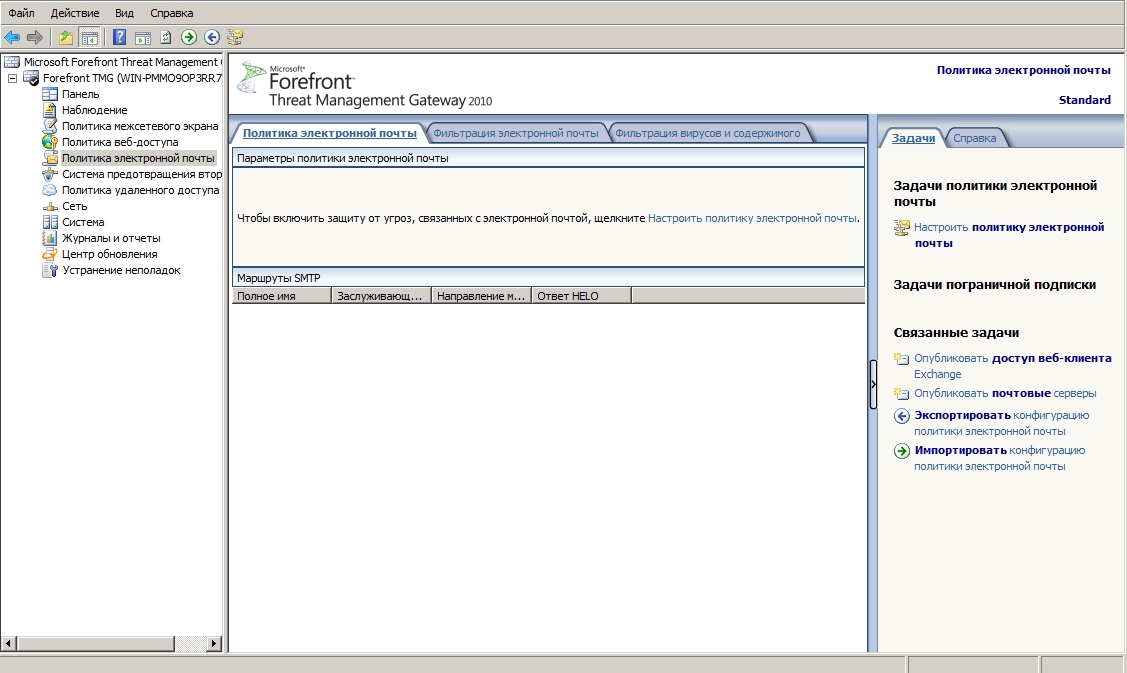Click Настроить политику электронной почты inline link
This screenshot has width=1127, height=673.
pyautogui.click(x=753, y=218)
